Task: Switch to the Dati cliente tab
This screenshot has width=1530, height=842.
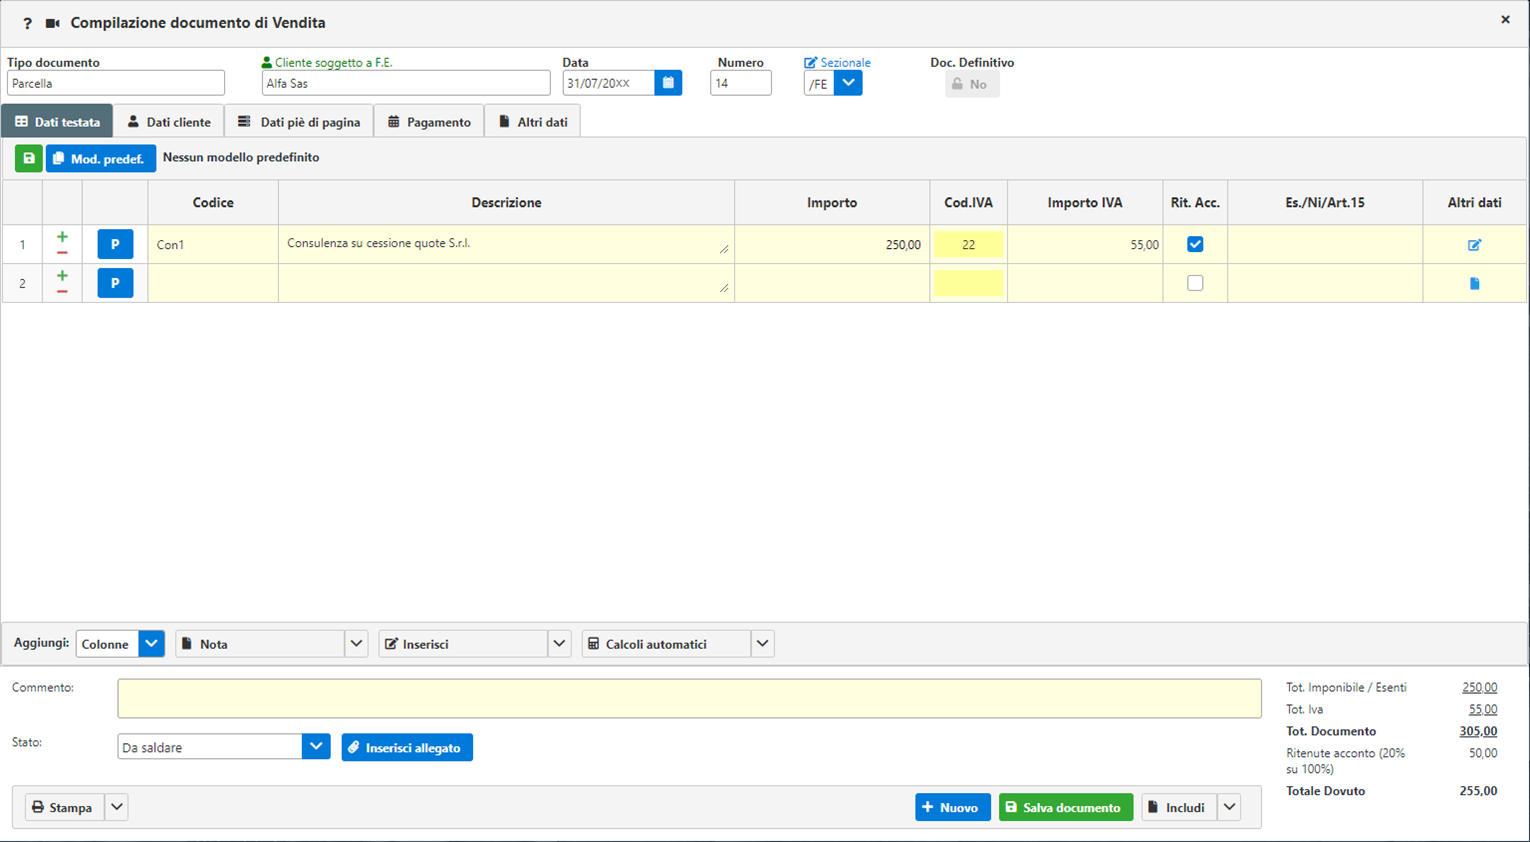Action: coord(169,122)
